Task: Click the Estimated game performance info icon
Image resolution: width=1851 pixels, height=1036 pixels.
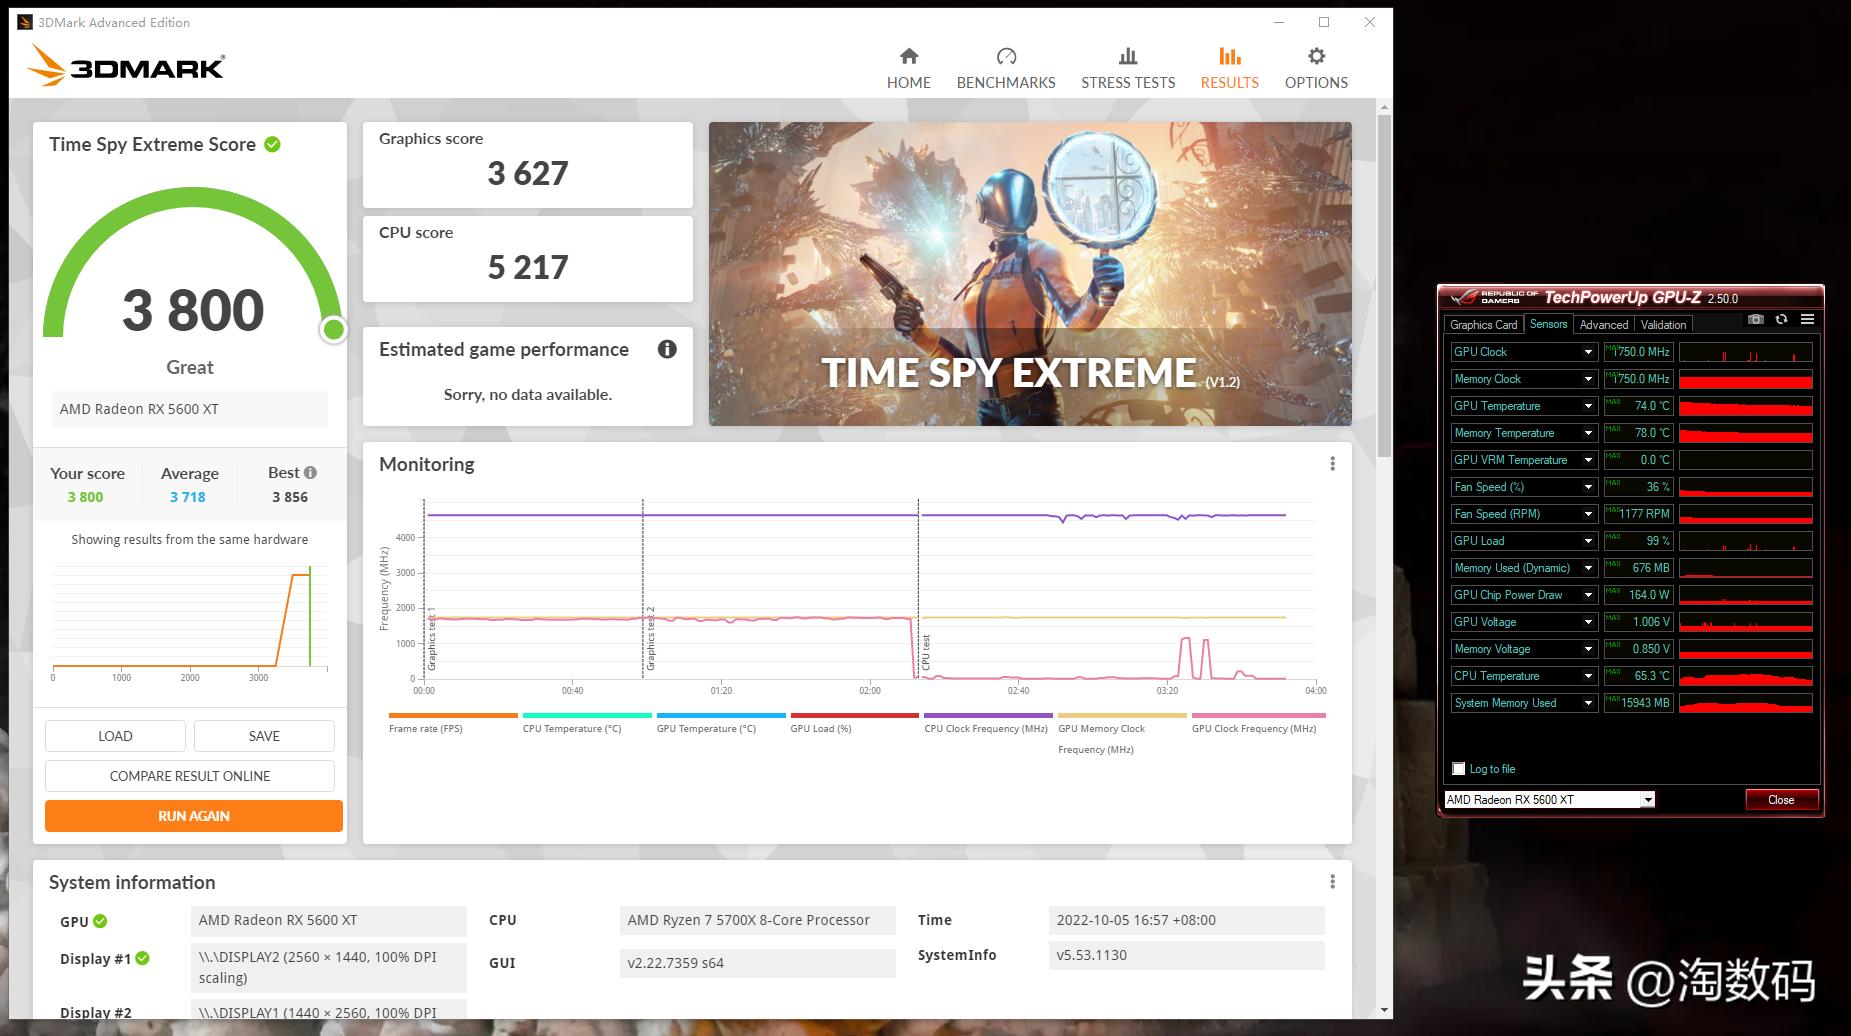Action: tap(667, 349)
